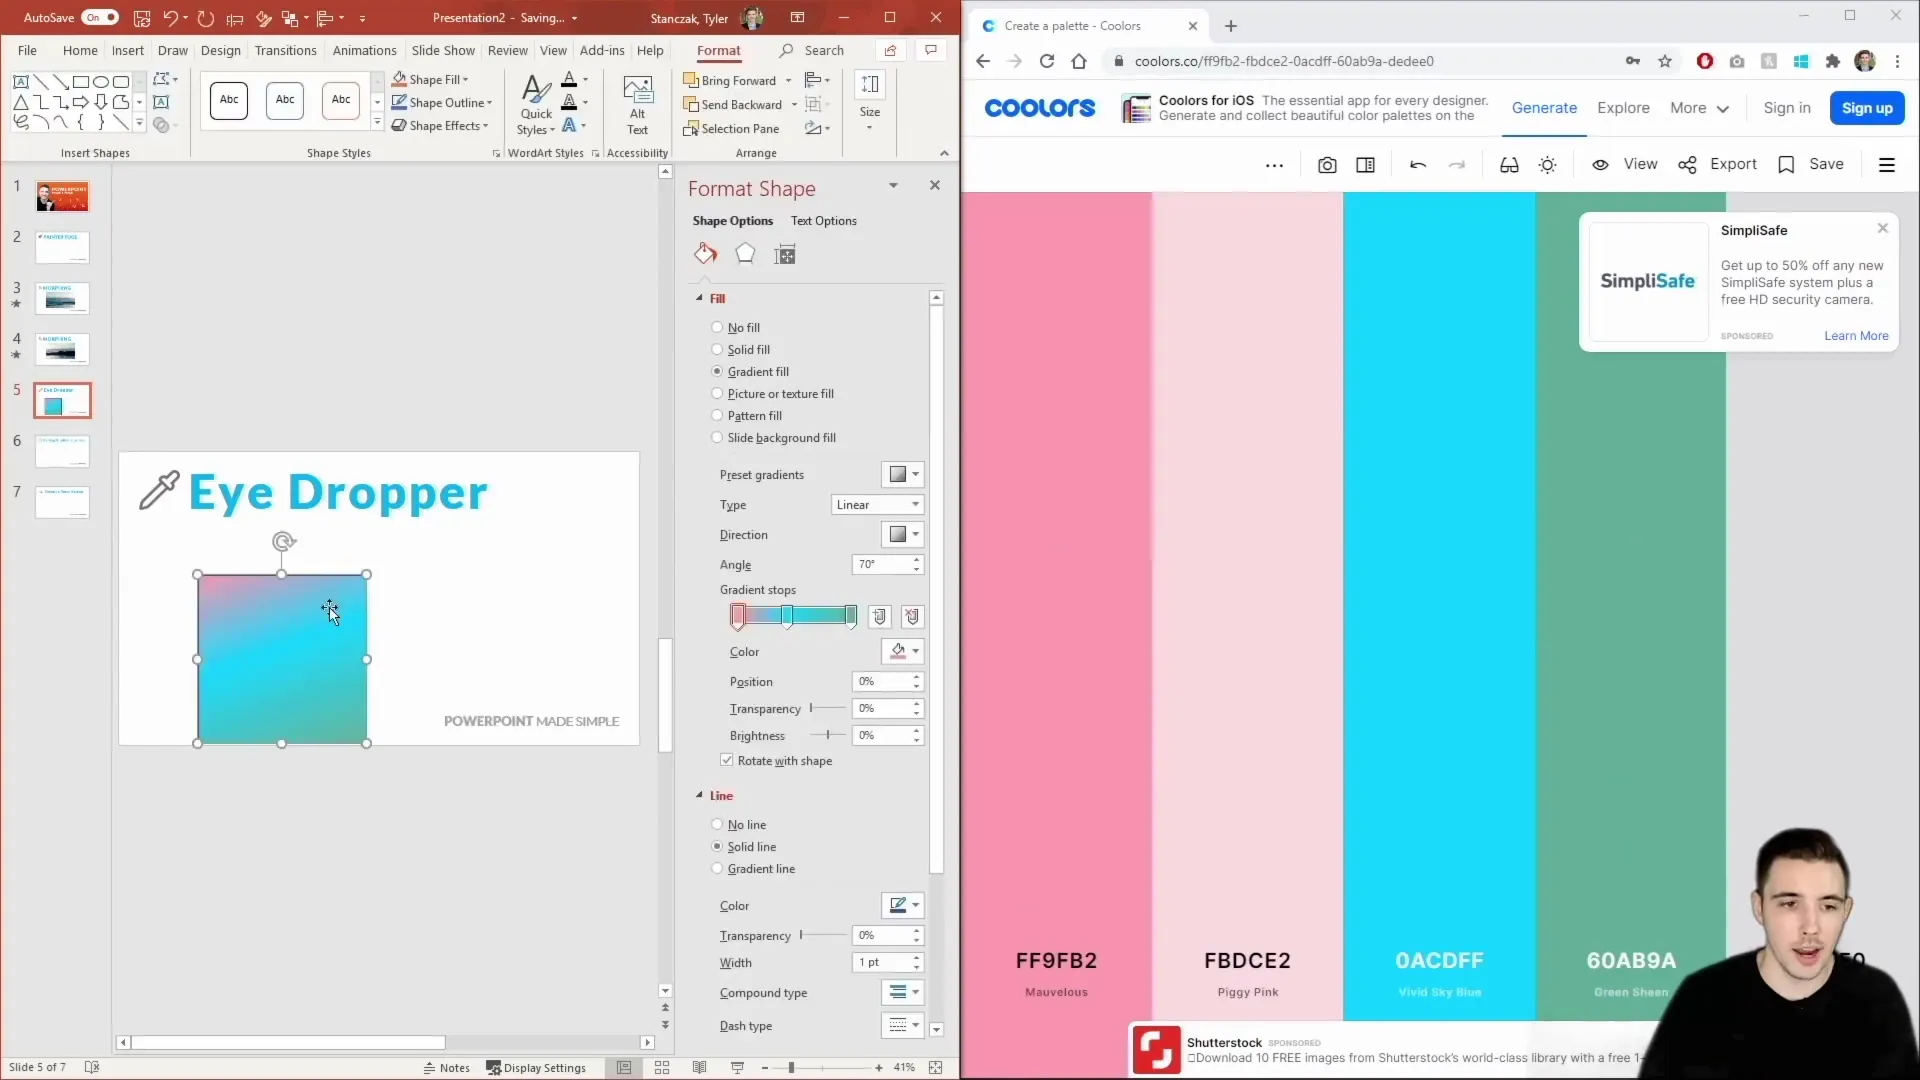Select slide 6 thumbnail
Image resolution: width=1920 pixels, height=1080 pixels.
62,451
